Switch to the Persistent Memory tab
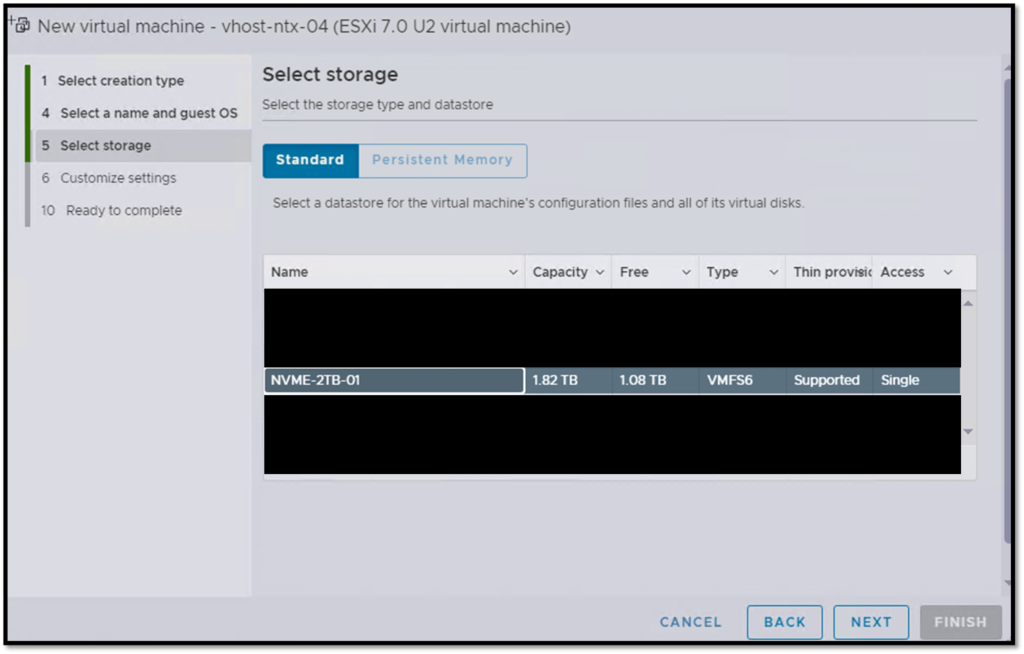This screenshot has height=654, width=1024. click(x=442, y=160)
